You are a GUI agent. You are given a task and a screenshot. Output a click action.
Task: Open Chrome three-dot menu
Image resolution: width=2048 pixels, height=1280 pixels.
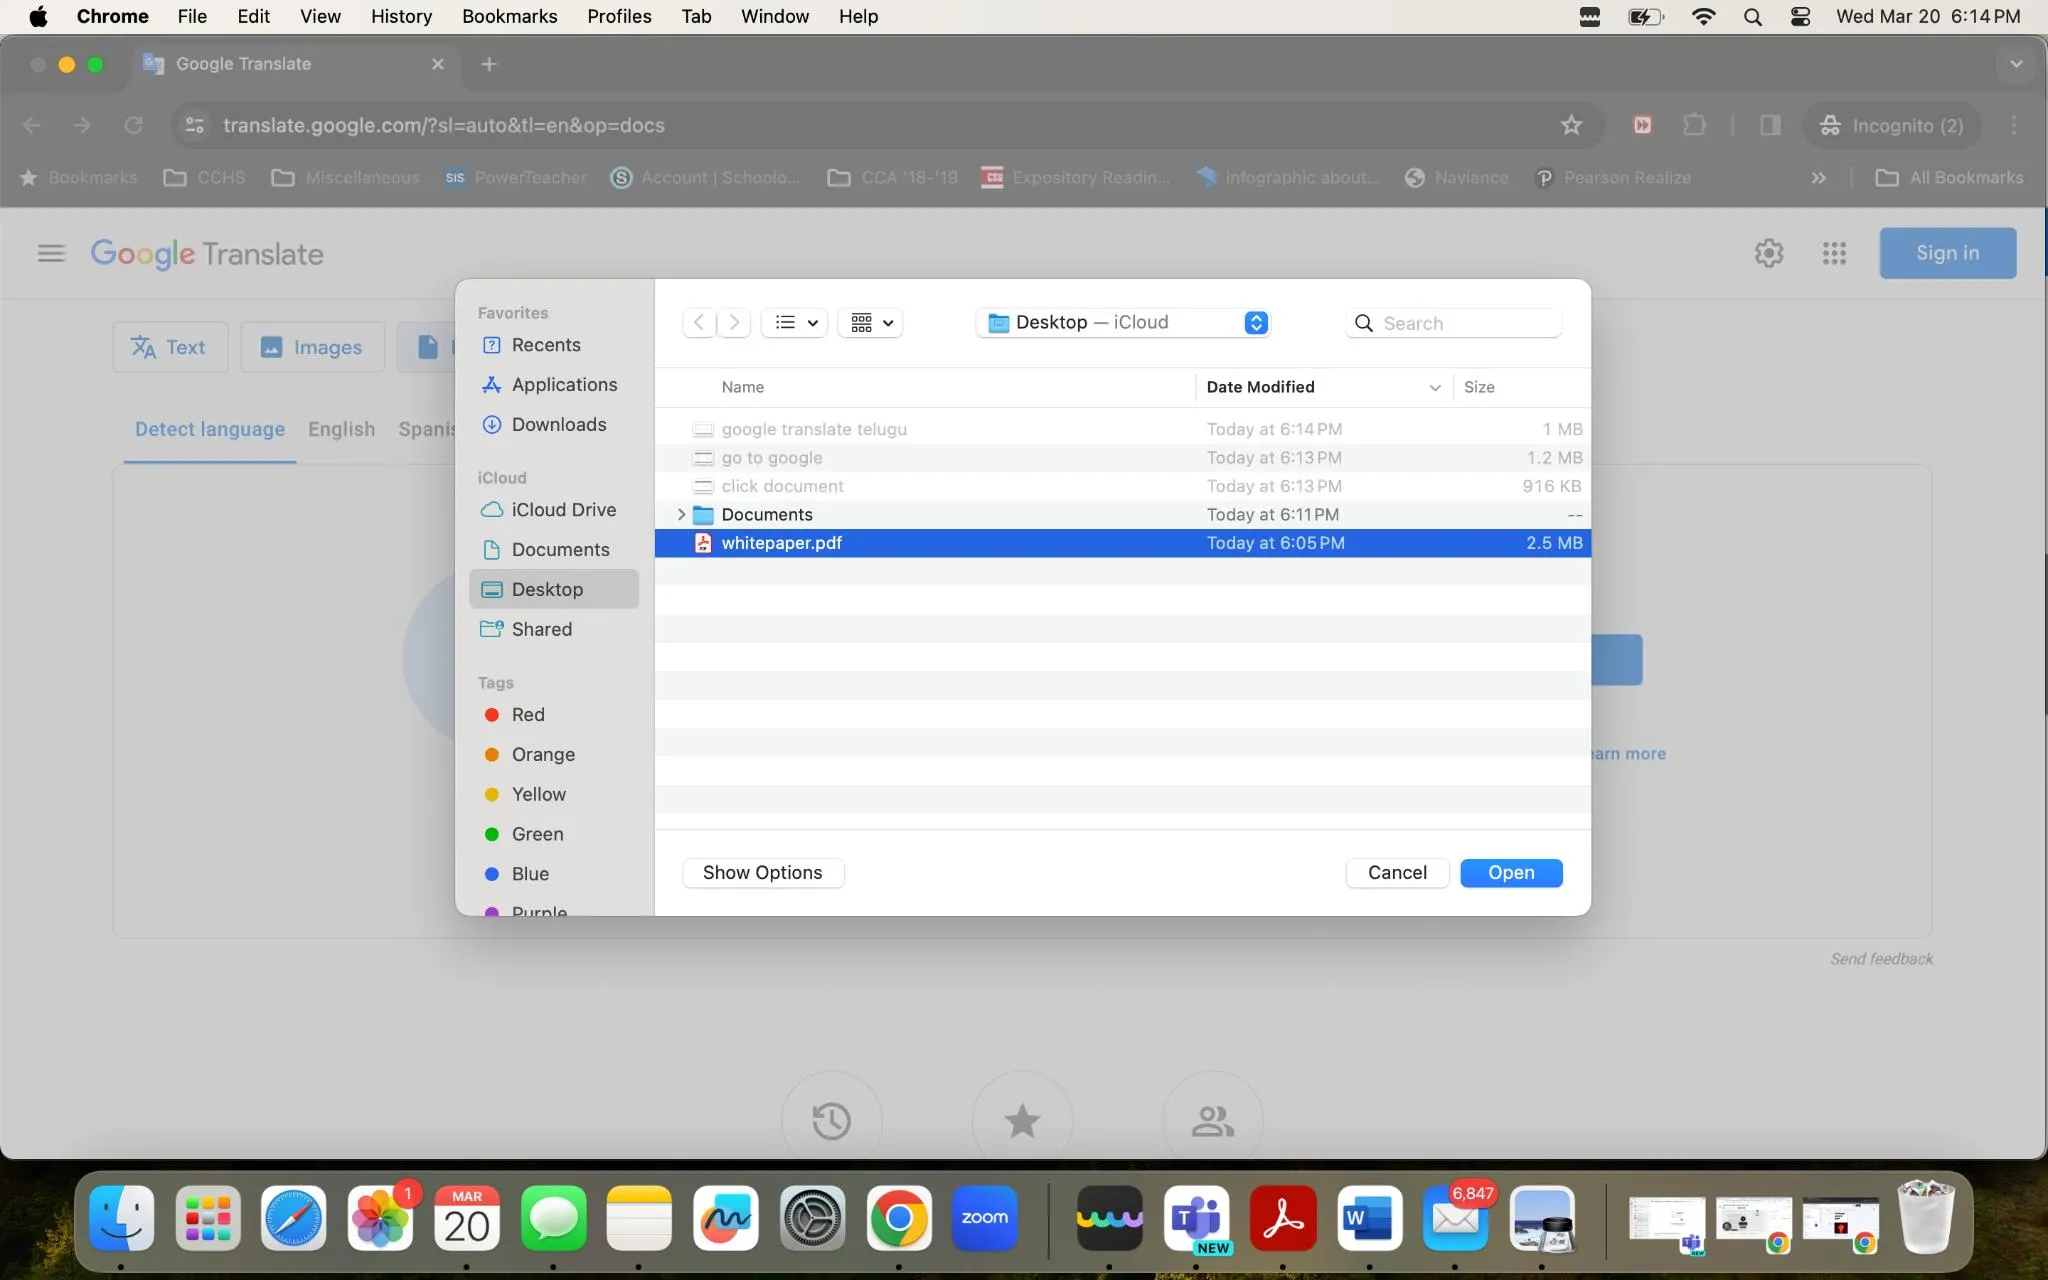2014,125
